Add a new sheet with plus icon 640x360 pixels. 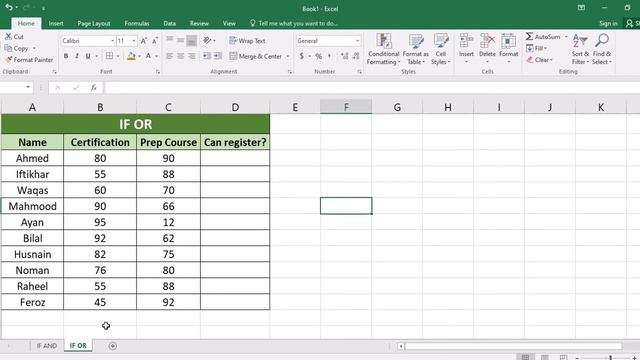[x=113, y=346]
